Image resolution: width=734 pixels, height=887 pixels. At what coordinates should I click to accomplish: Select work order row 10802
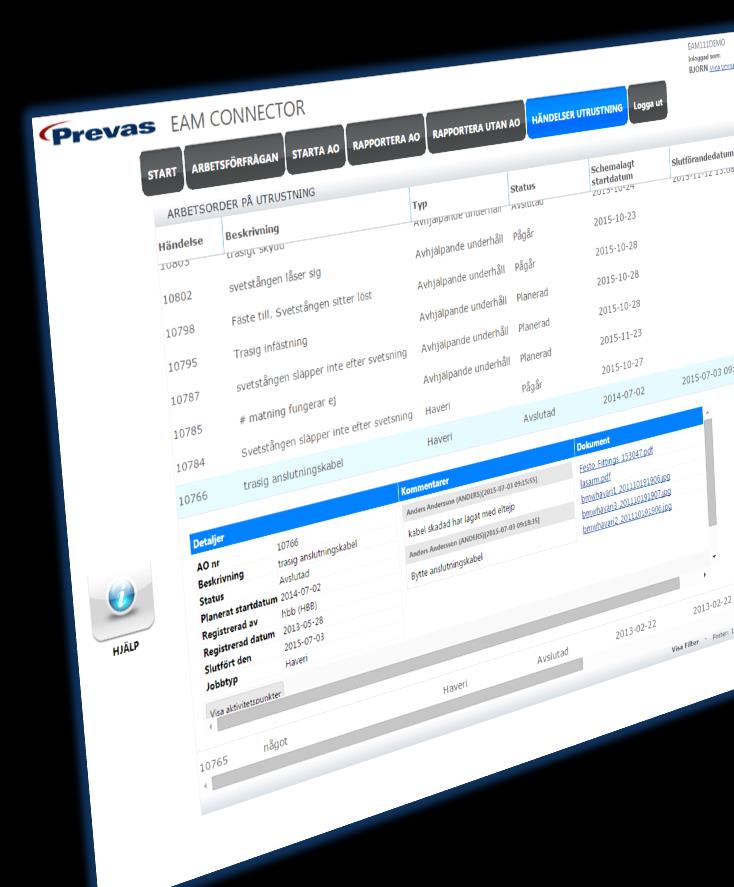178,297
